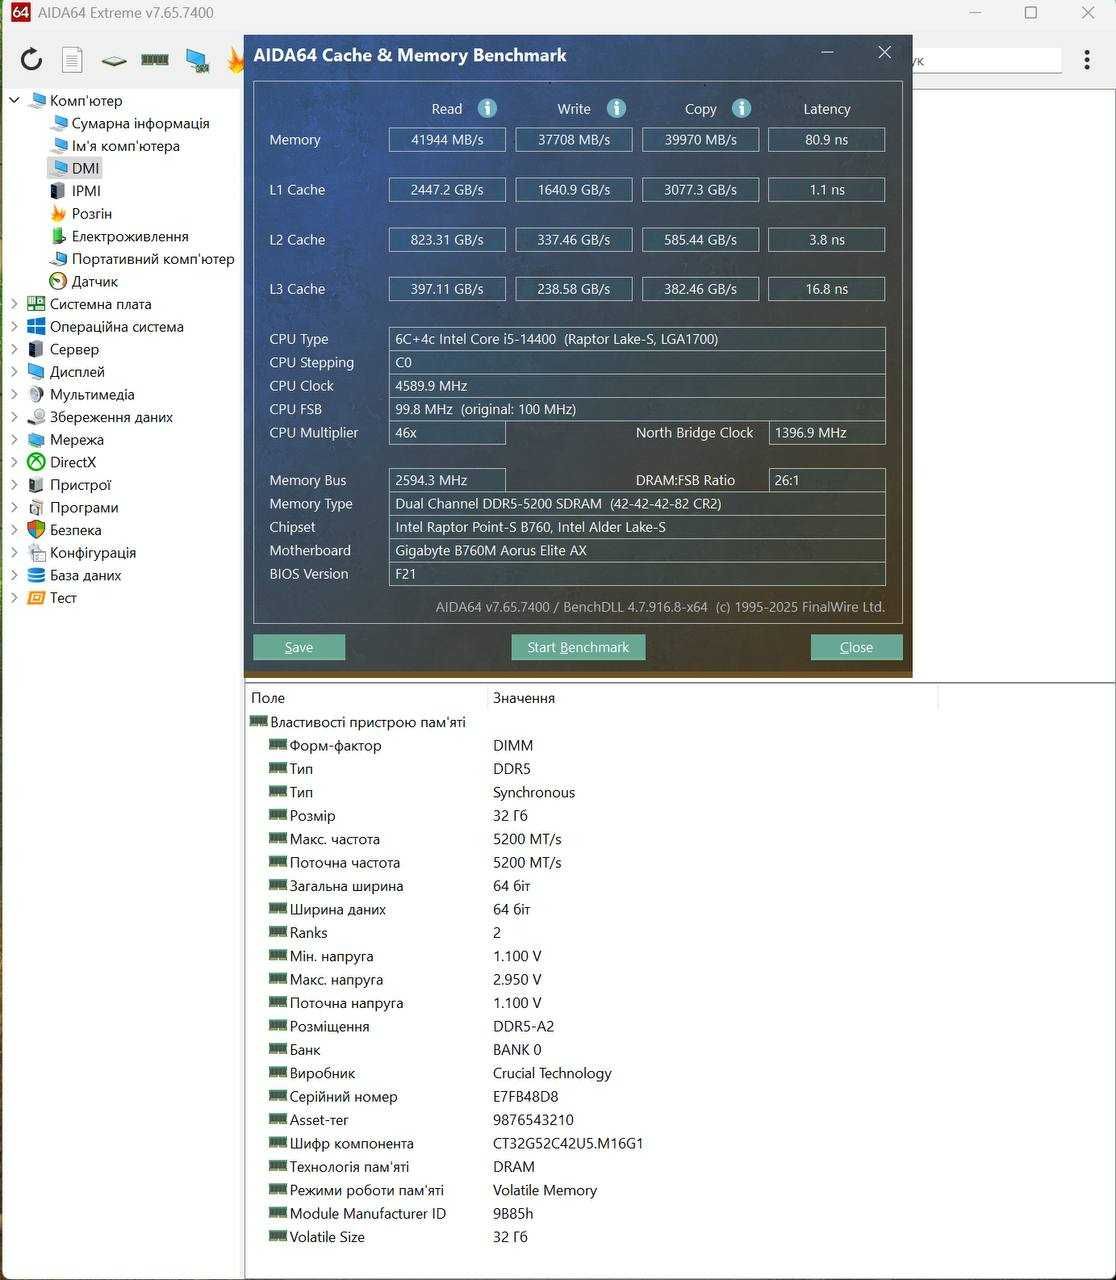Click the Refresh toolbar icon
This screenshot has height=1280, width=1116.
pos(31,59)
